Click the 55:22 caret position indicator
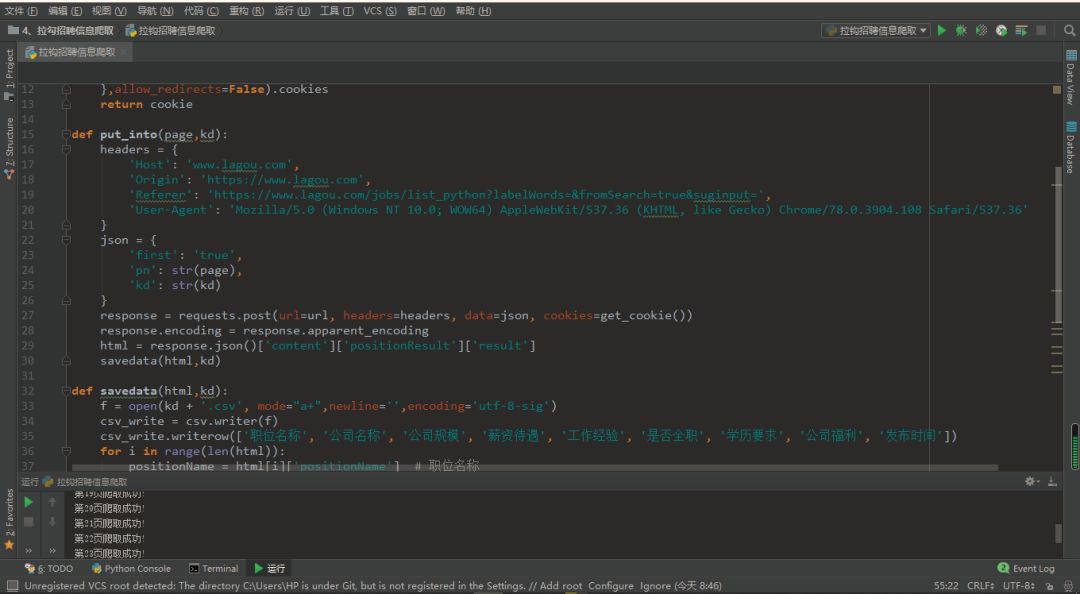This screenshot has height=594, width=1080. (946, 586)
